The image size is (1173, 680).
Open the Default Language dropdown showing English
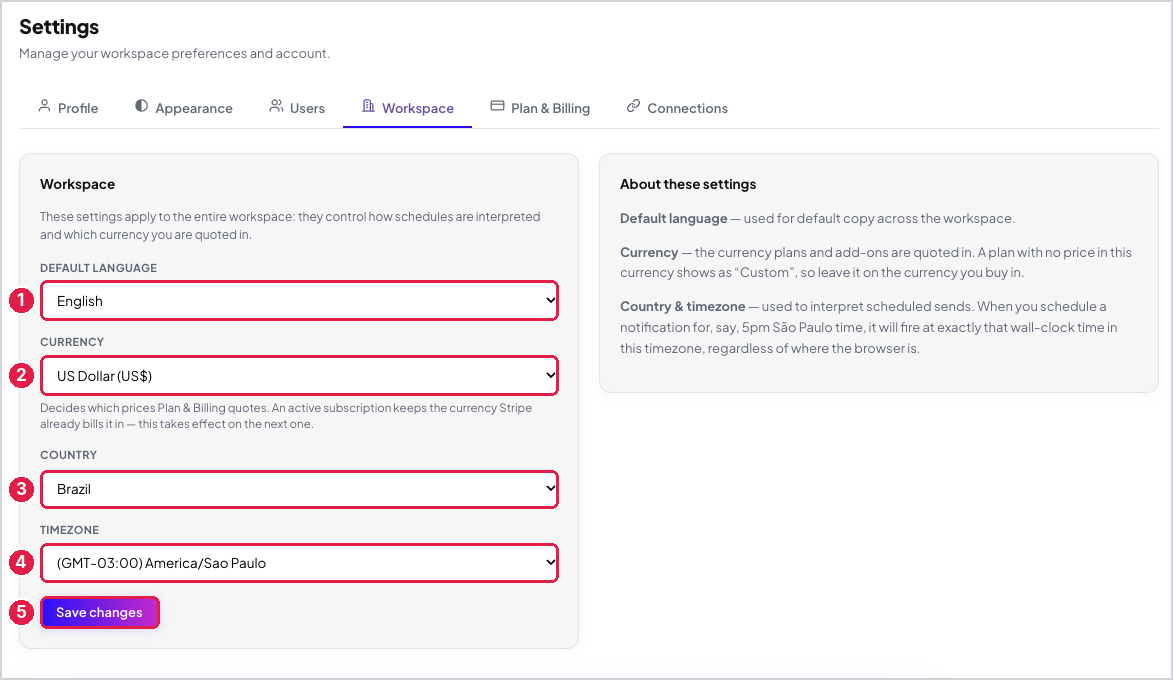point(299,301)
